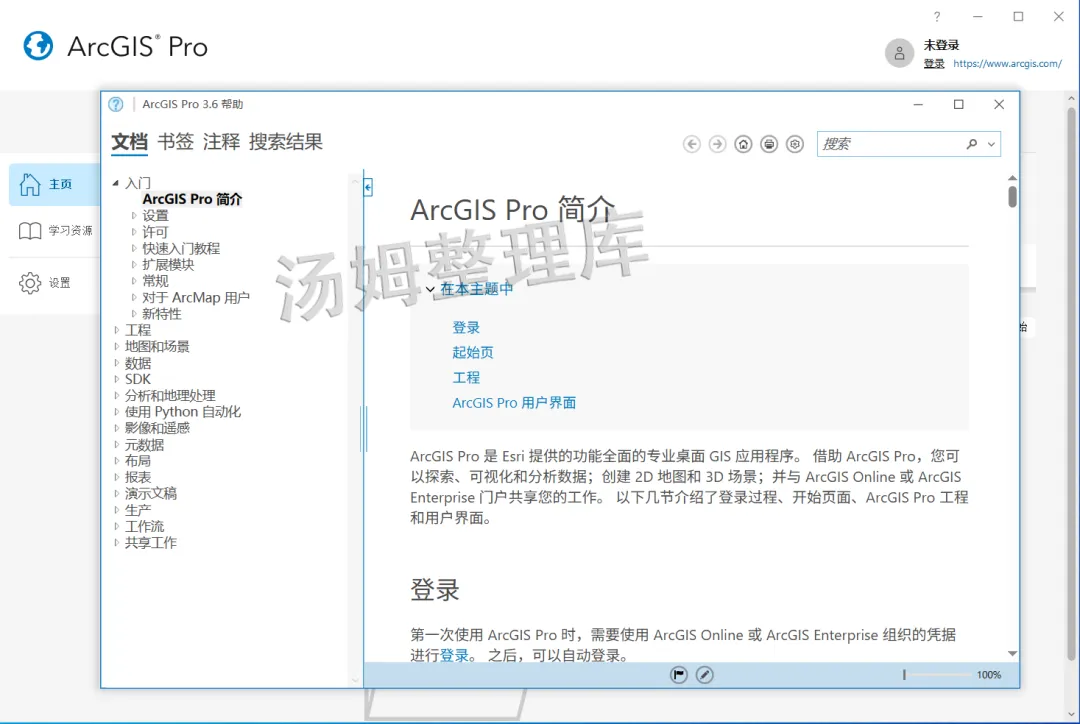
Task: Print the topic using the printer icon
Action: pos(769,144)
